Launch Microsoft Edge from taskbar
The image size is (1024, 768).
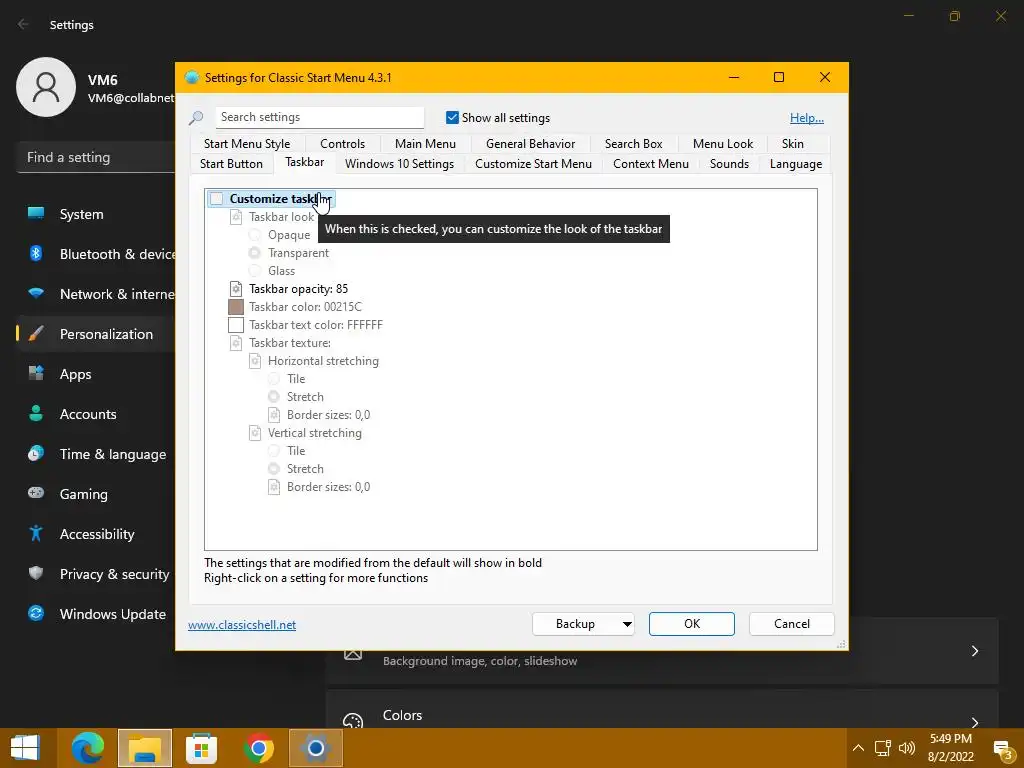click(x=88, y=748)
